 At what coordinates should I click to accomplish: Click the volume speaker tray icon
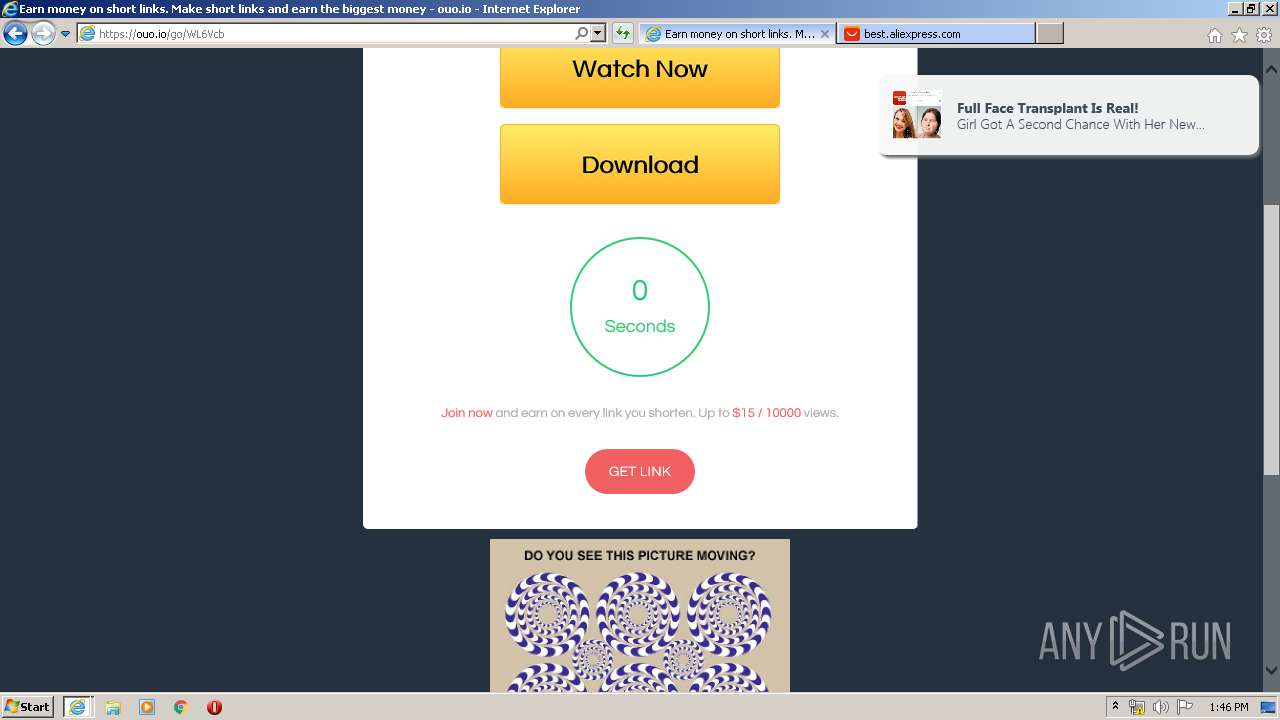[1161, 707]
